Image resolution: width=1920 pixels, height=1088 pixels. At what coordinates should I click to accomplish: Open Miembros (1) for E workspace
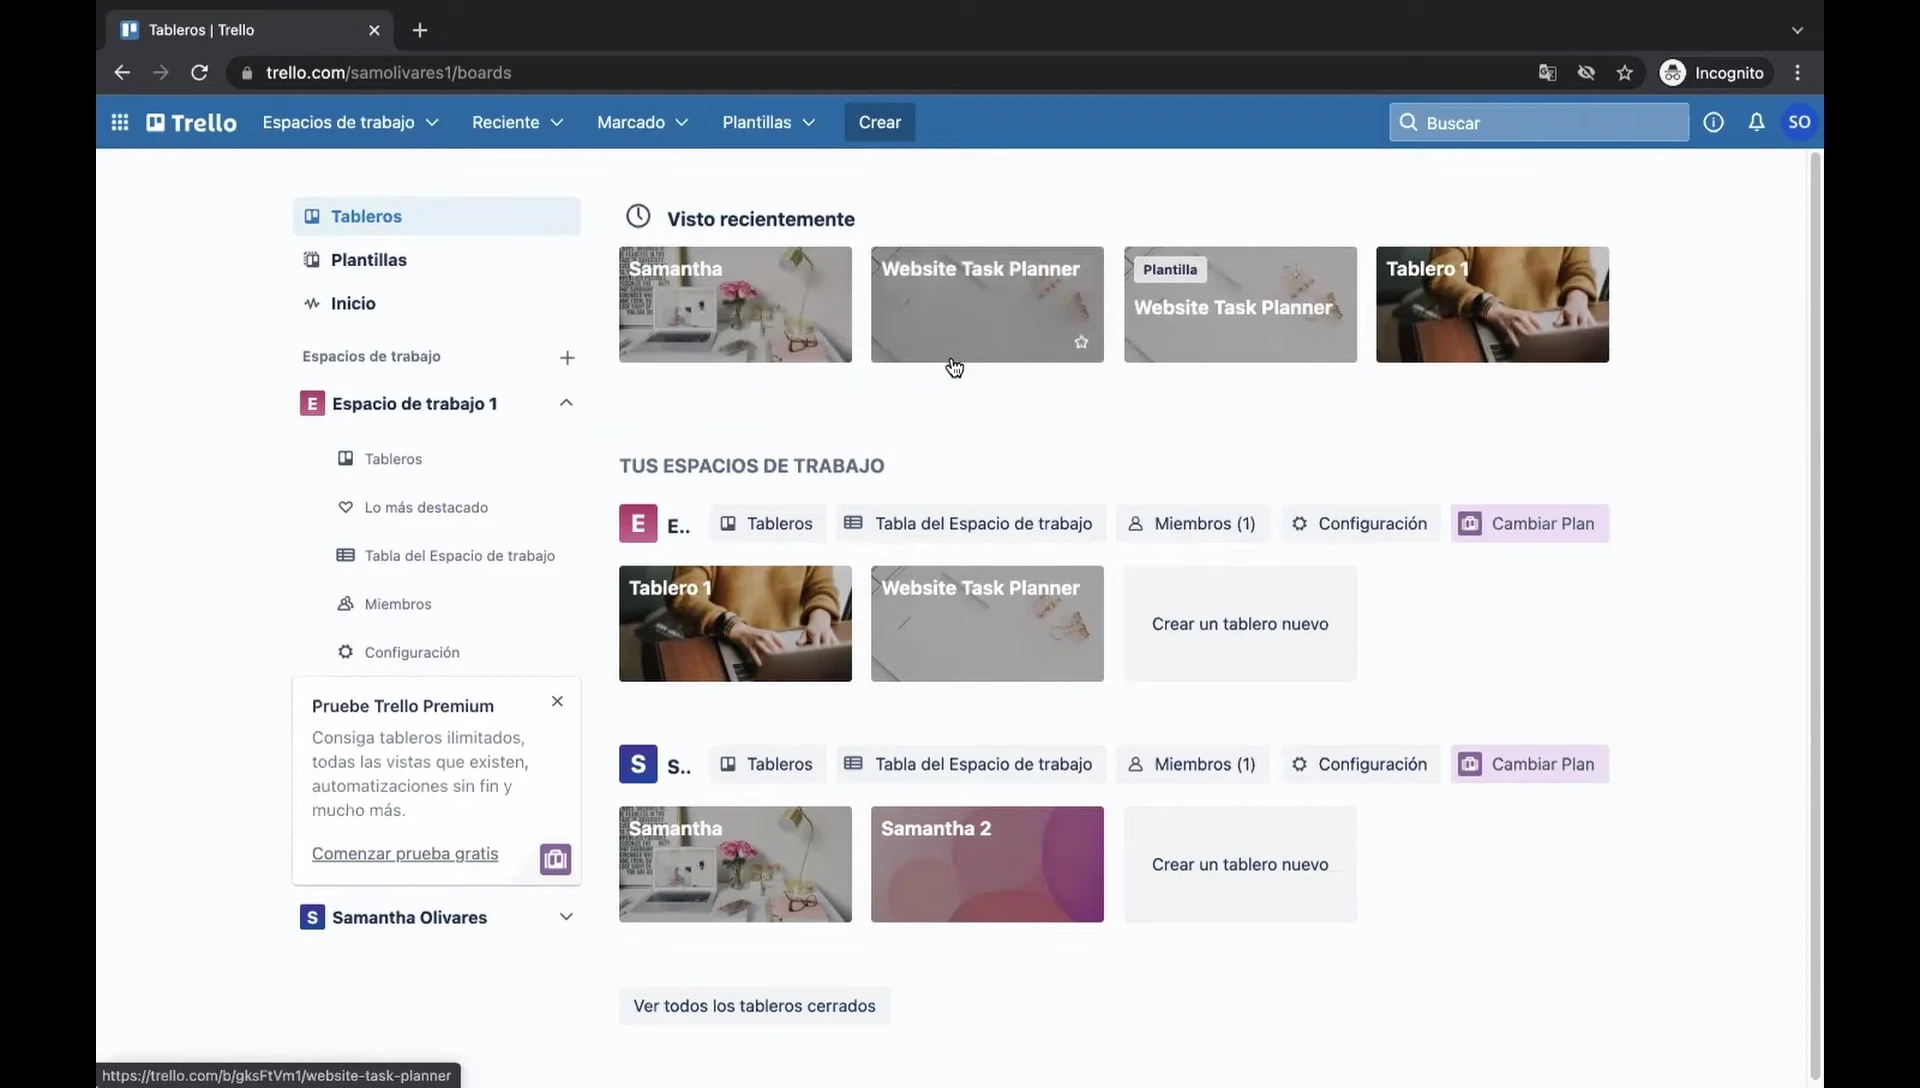coord(1192,523)
